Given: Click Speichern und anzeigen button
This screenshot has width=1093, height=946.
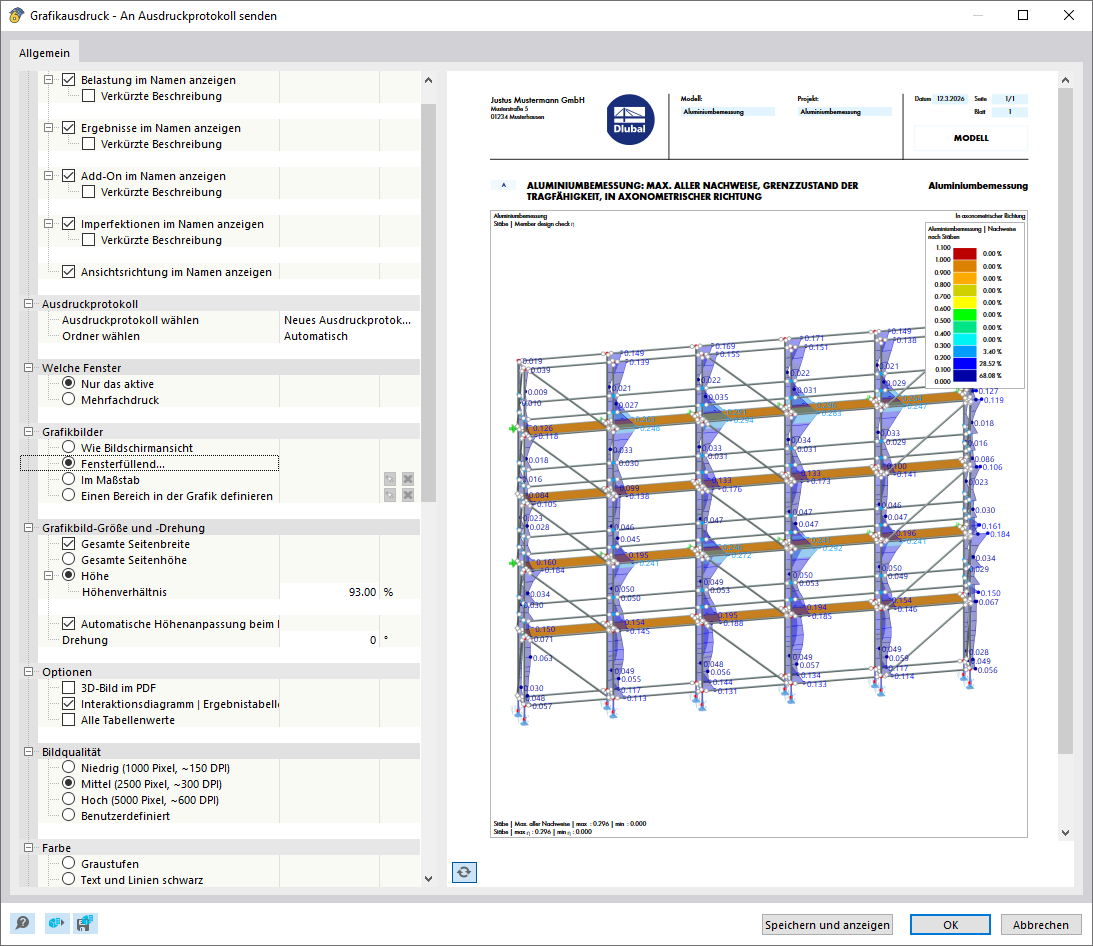Looking at the screenshot, I should tap(827, 924).
